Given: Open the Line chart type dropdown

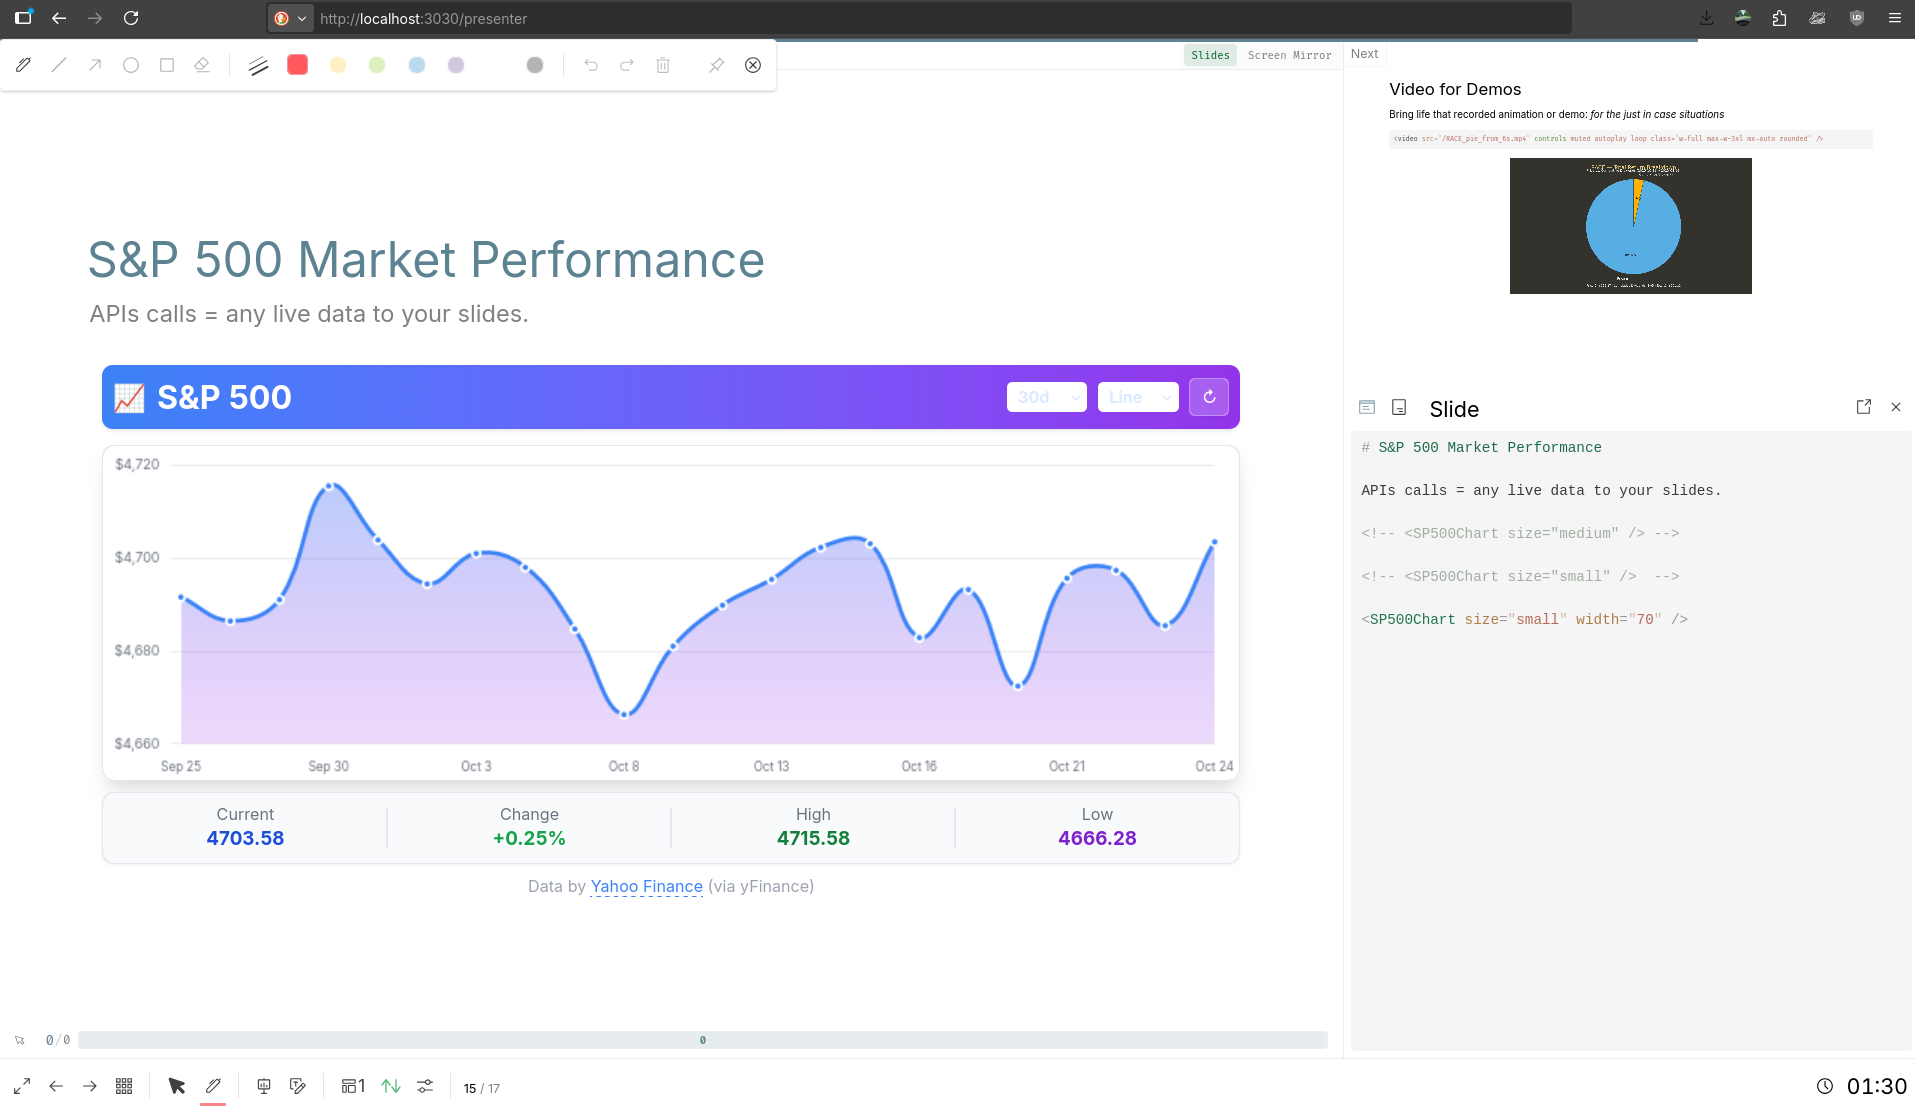Looking at the screenshot, I should (x=1138, y=397).
